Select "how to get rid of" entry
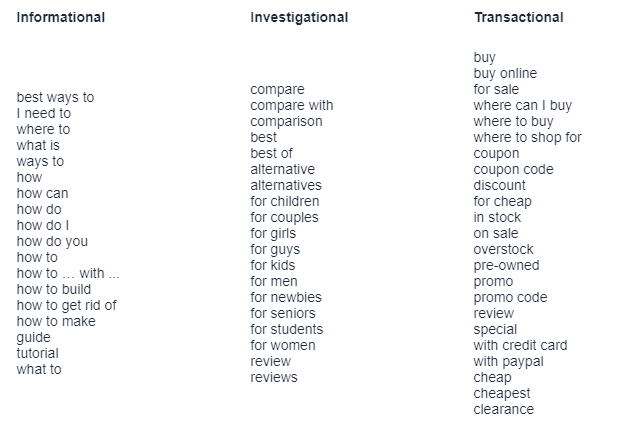Screen dimensions: 629x427 66,305
